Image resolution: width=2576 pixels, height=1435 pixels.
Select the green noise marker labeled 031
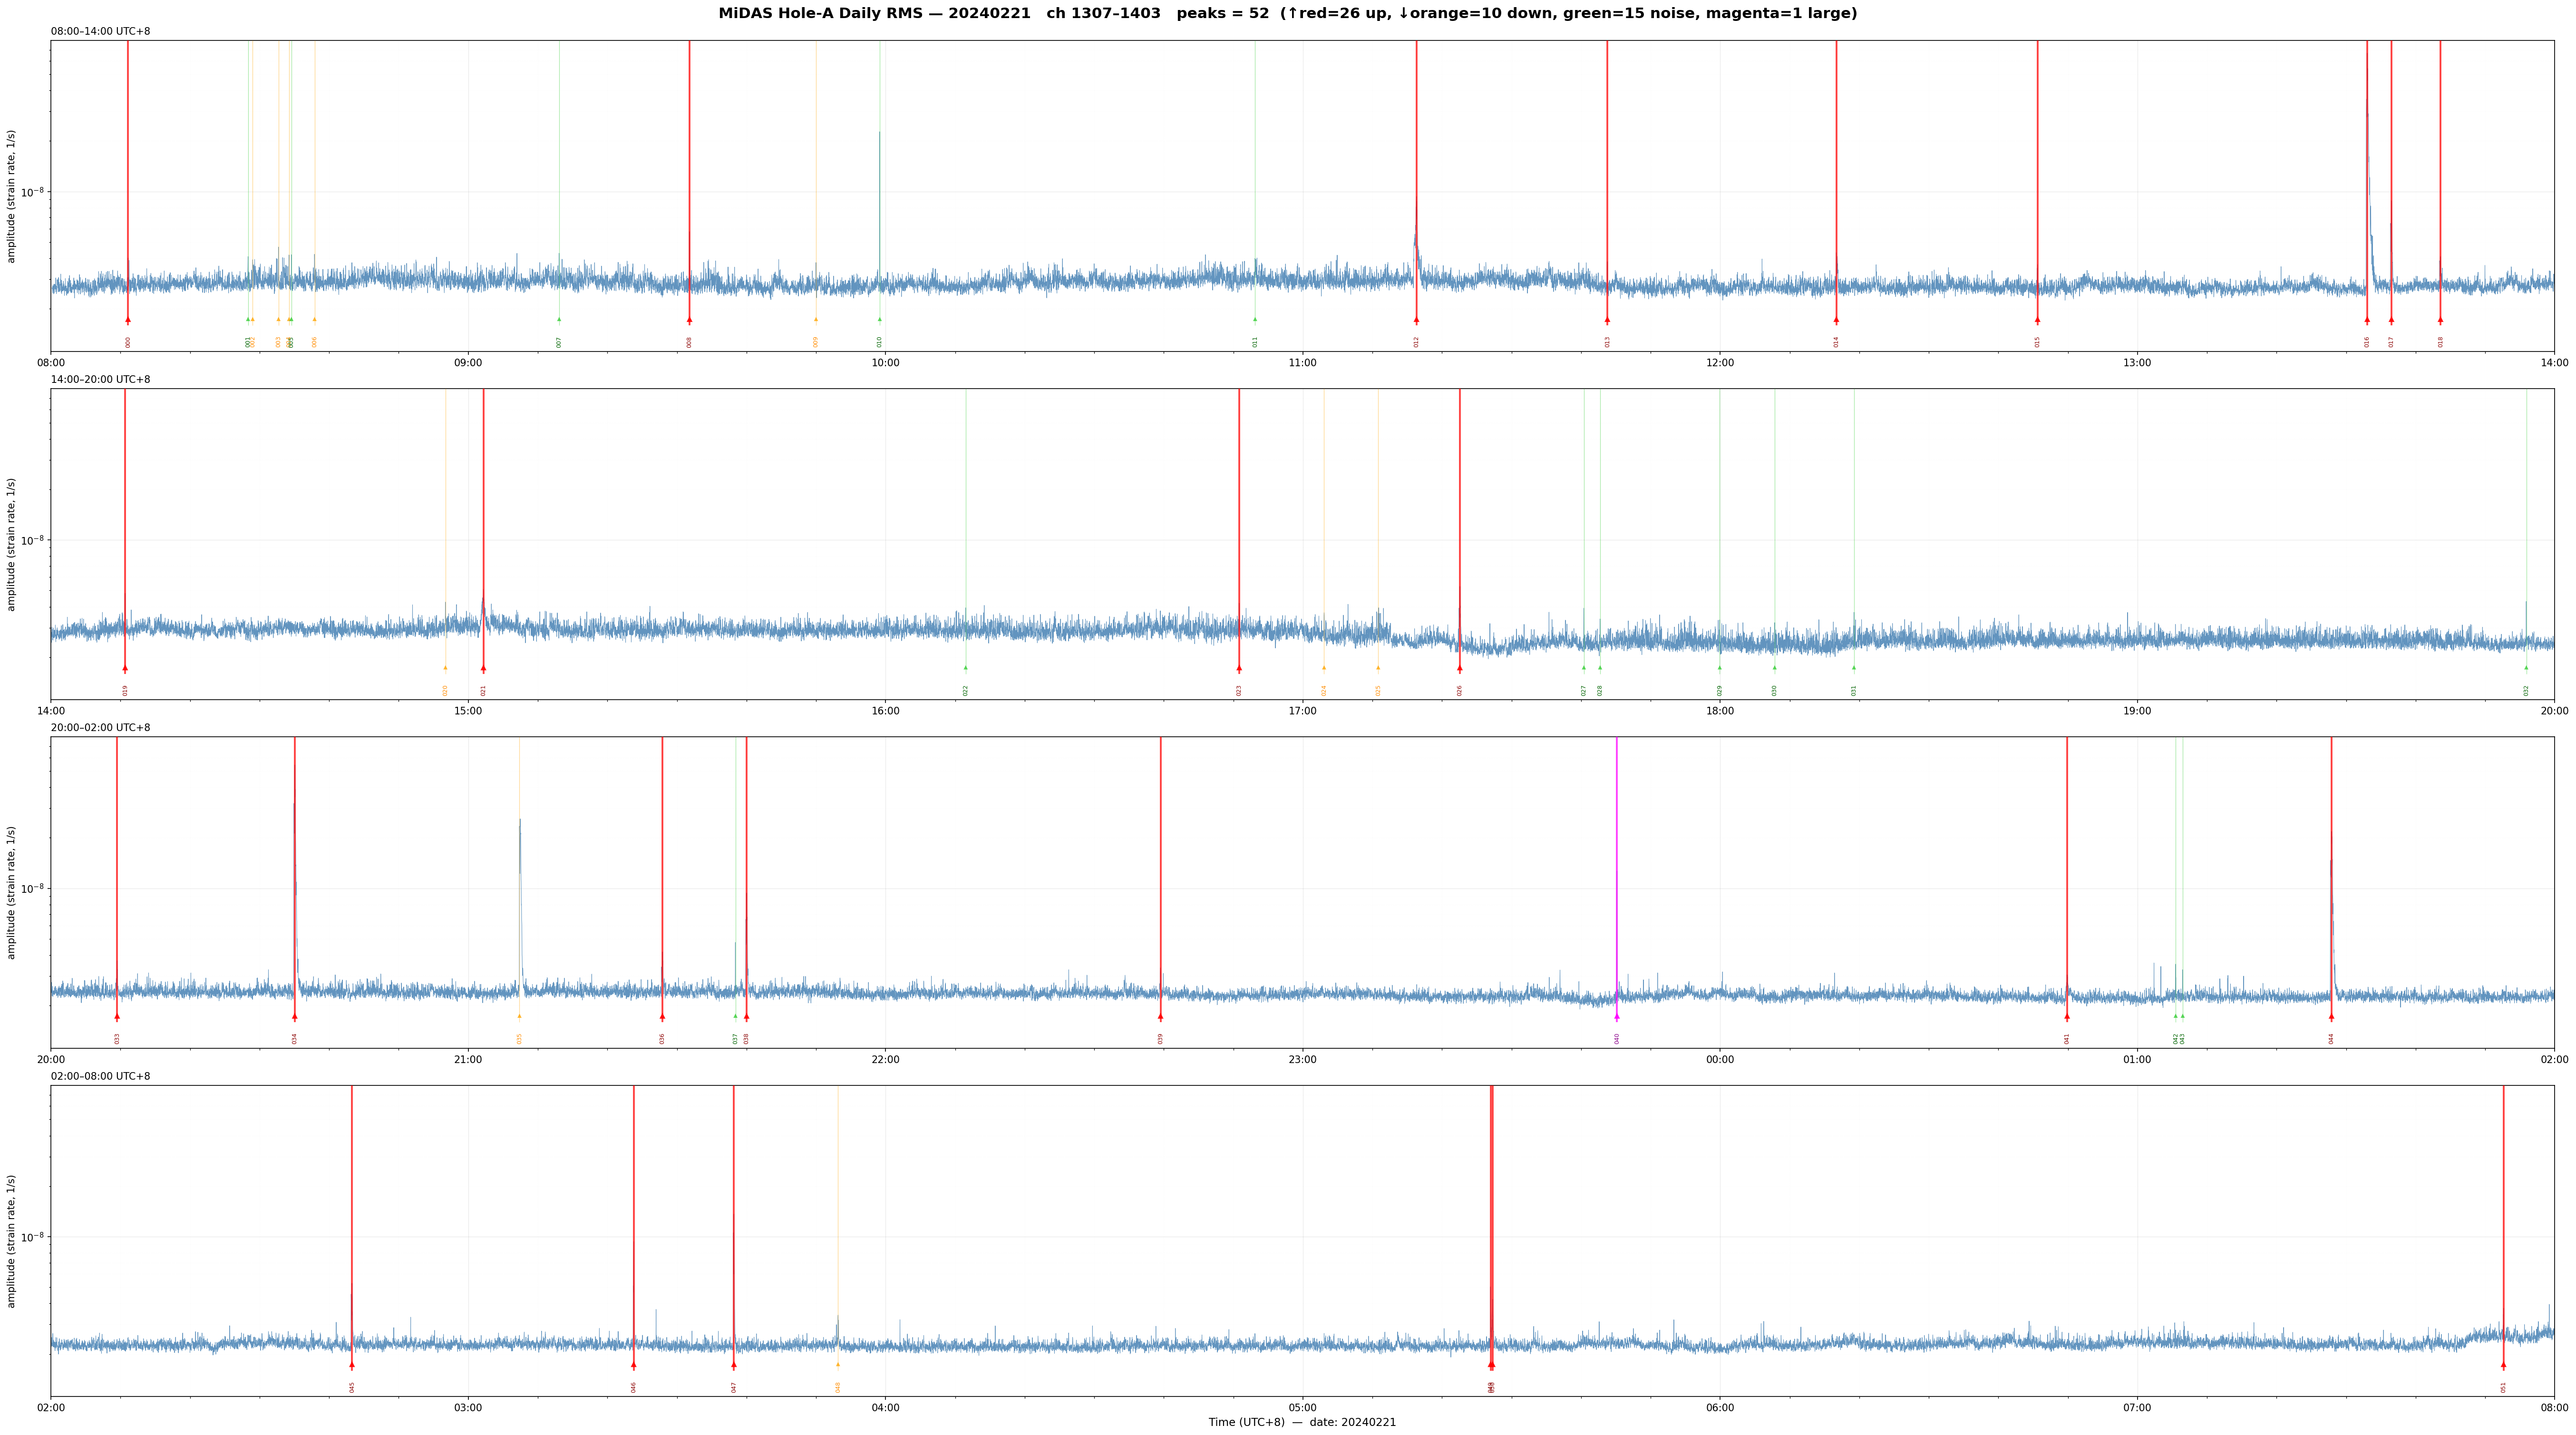1854,668
